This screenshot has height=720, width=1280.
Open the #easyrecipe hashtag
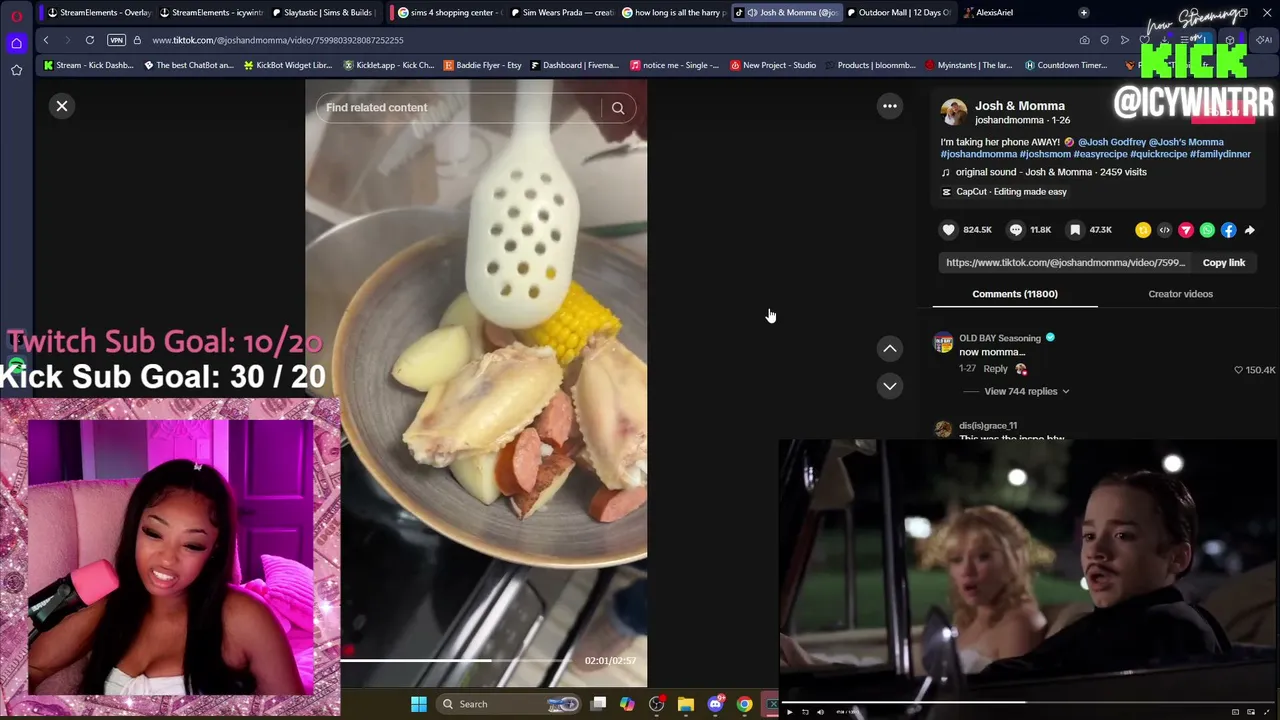click(x=1100, y=154)
